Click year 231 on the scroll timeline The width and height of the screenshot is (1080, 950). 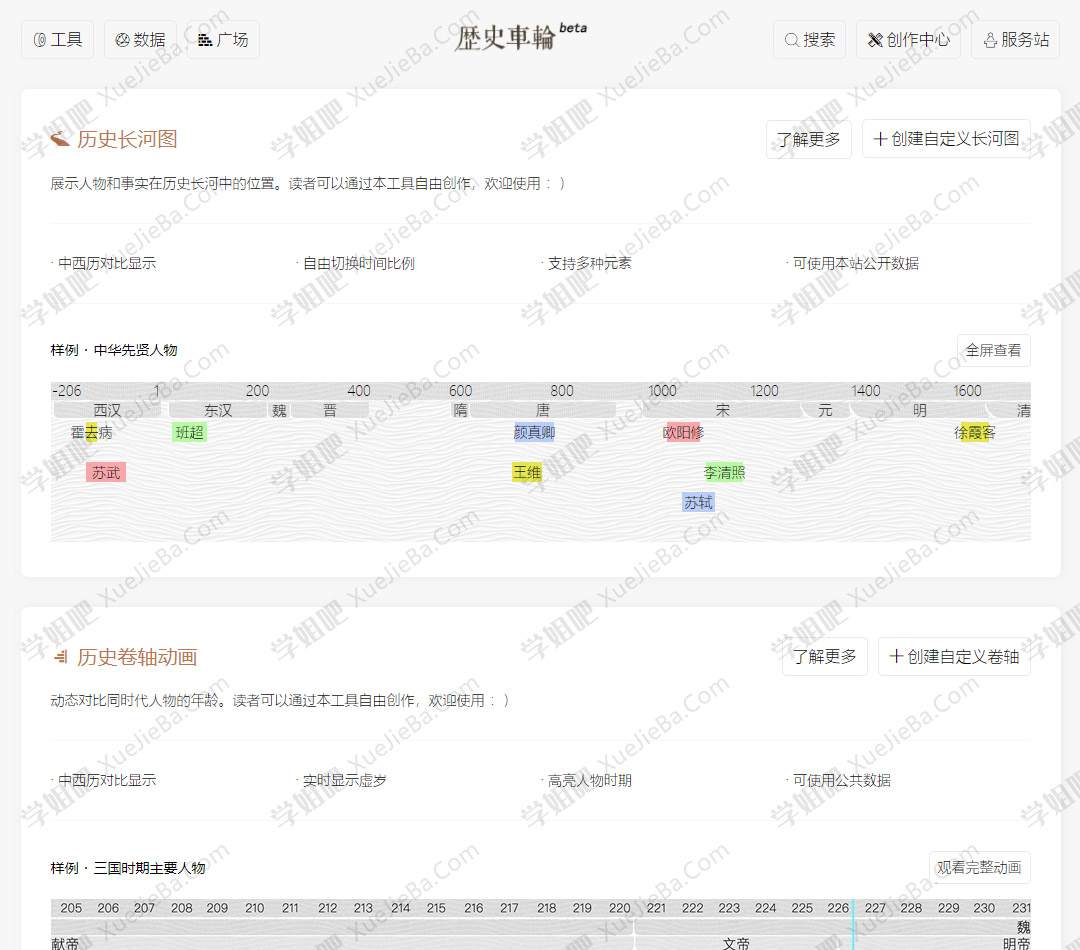point(1021,908)
